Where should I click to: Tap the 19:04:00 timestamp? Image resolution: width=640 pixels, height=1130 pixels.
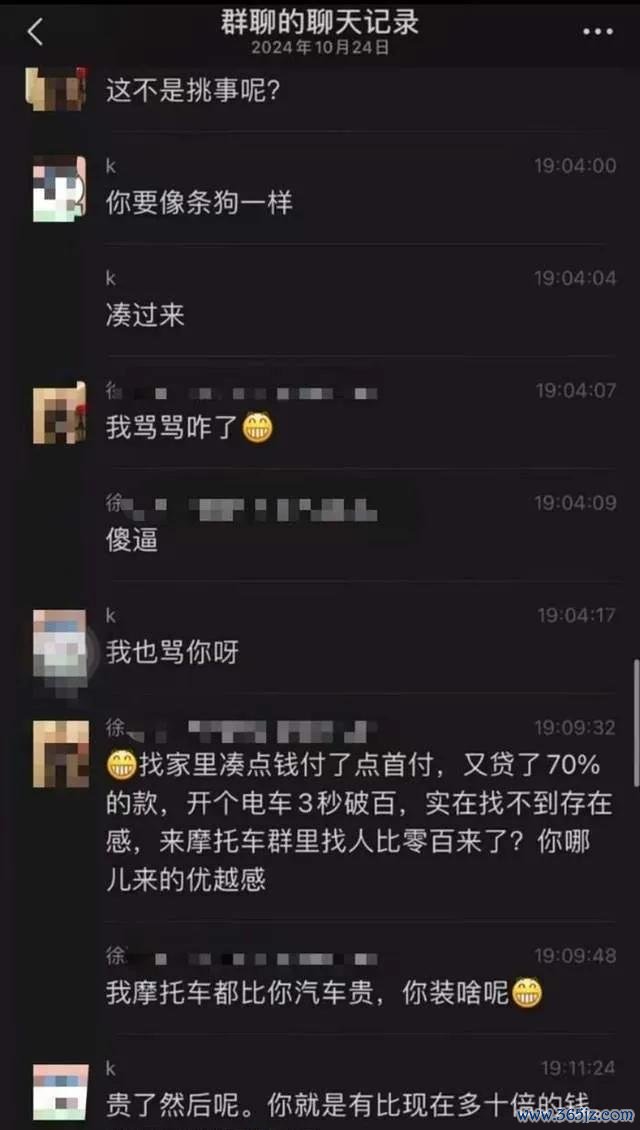pos(575,166)
